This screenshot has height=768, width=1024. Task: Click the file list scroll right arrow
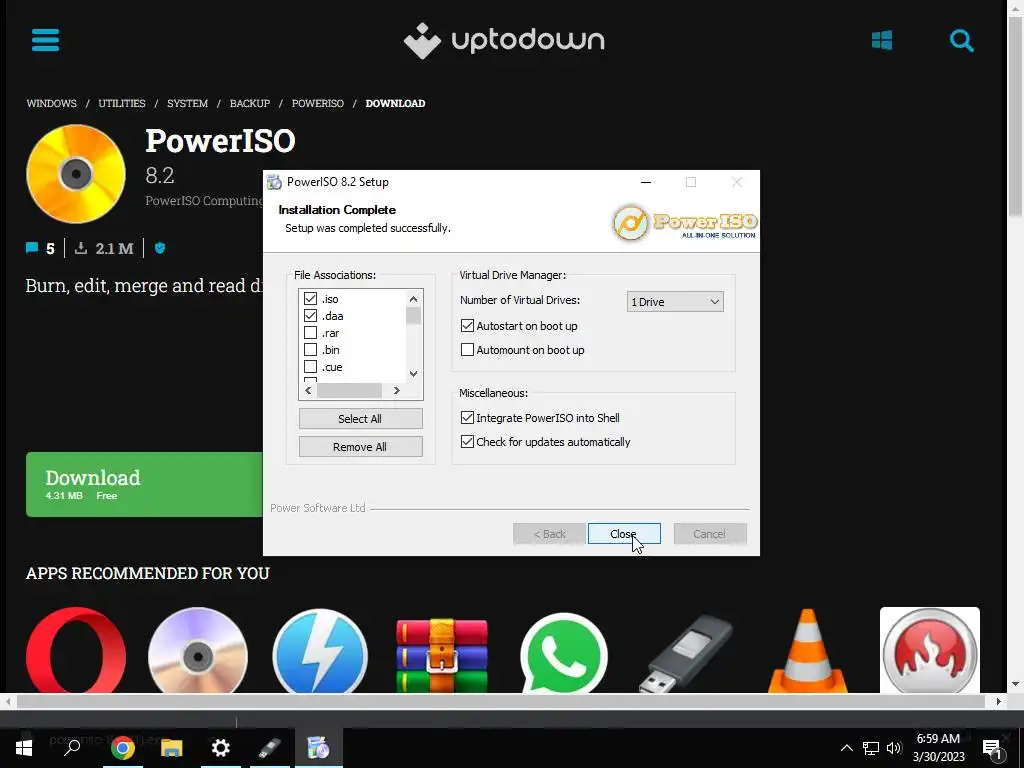[396, 390]
